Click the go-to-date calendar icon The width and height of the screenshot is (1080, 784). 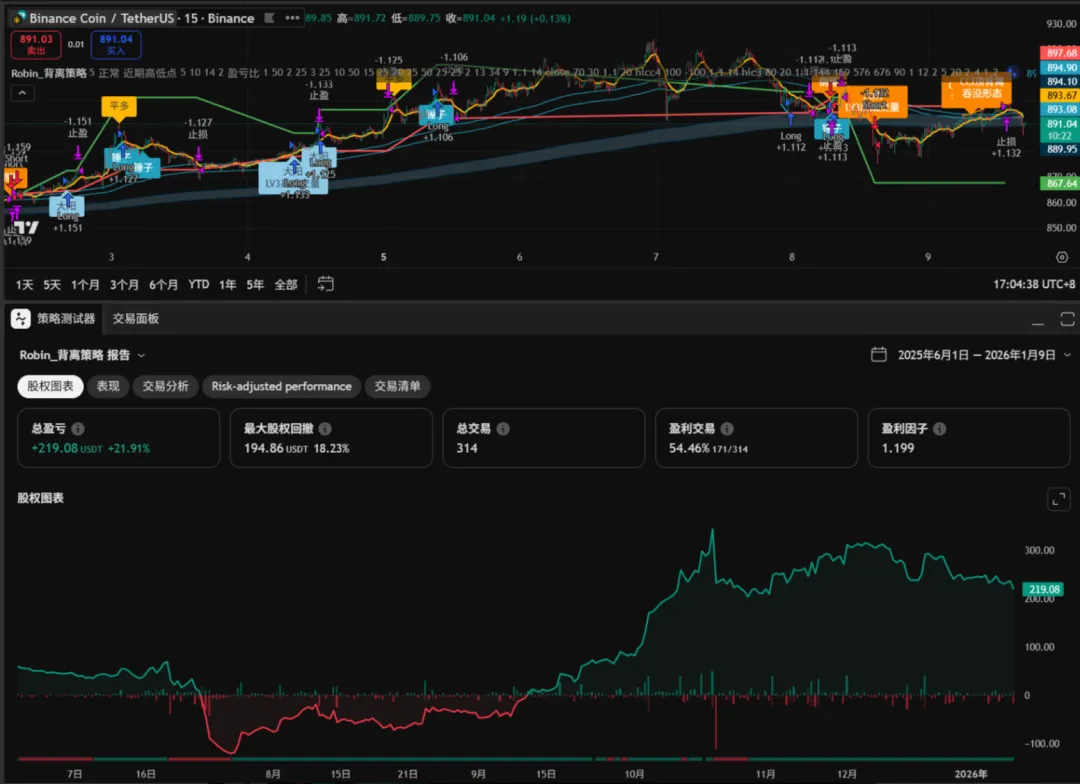[x=325, y=284]
